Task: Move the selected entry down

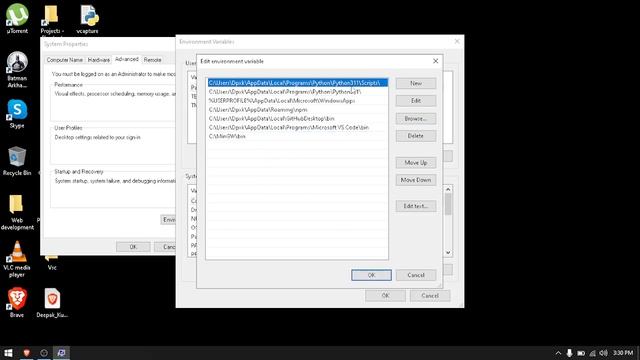Action: [416, 180]
